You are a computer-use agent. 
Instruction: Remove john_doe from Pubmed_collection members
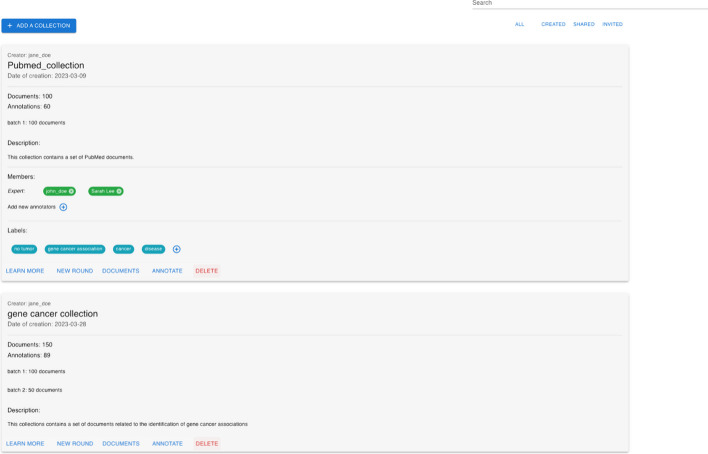click(x=71, y=190)
